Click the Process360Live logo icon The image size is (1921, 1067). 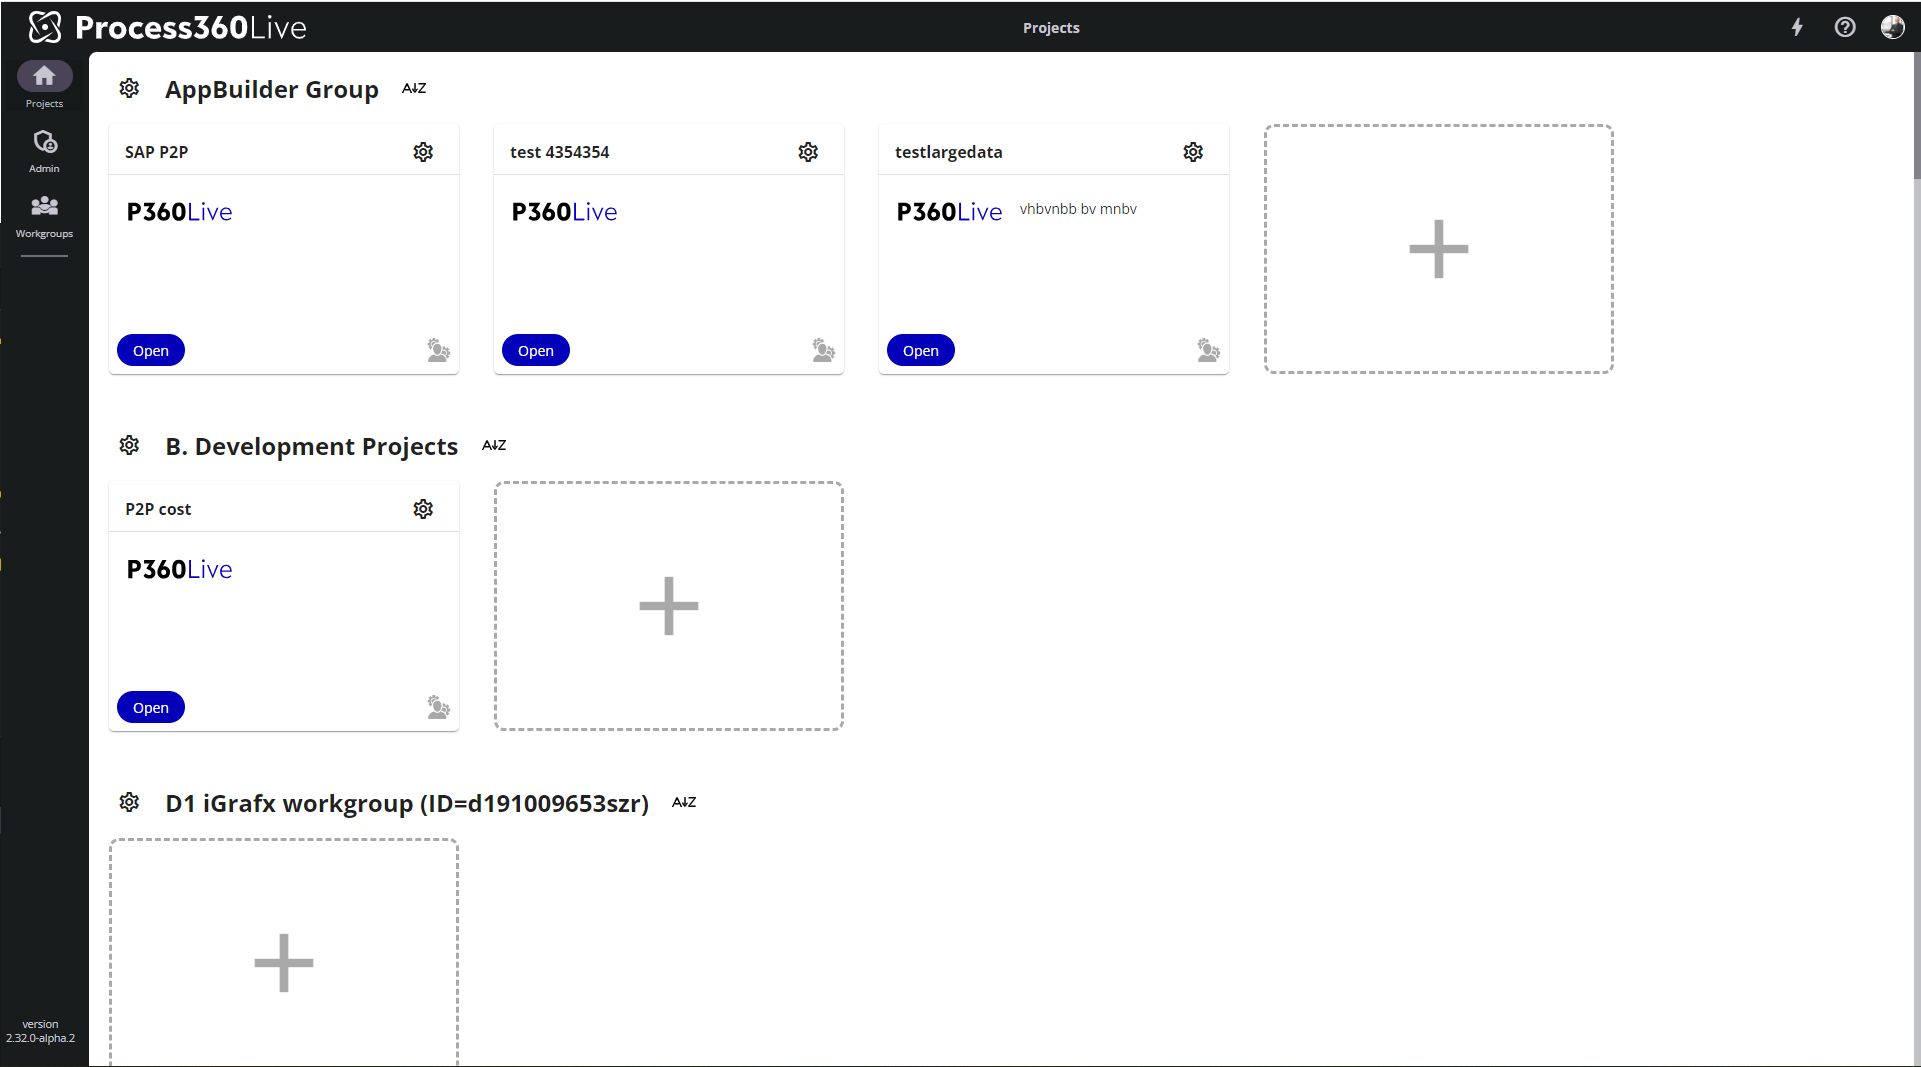[45, 27]
